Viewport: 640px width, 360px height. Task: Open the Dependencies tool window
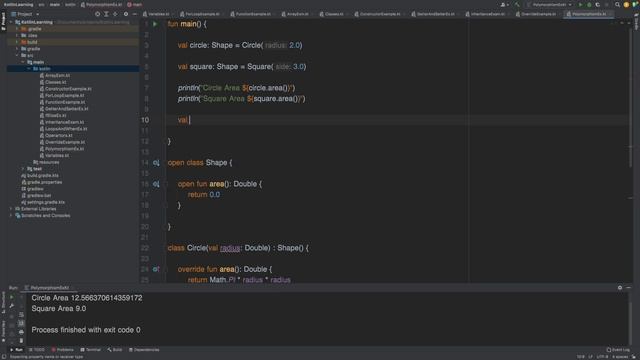point(144,350)
